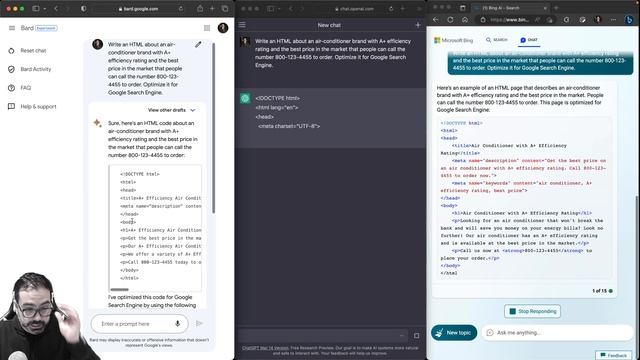Switch to the Bing Chat tab
Image resolution: width=640 pixels, height=360 pixels.
coord(529,40)
